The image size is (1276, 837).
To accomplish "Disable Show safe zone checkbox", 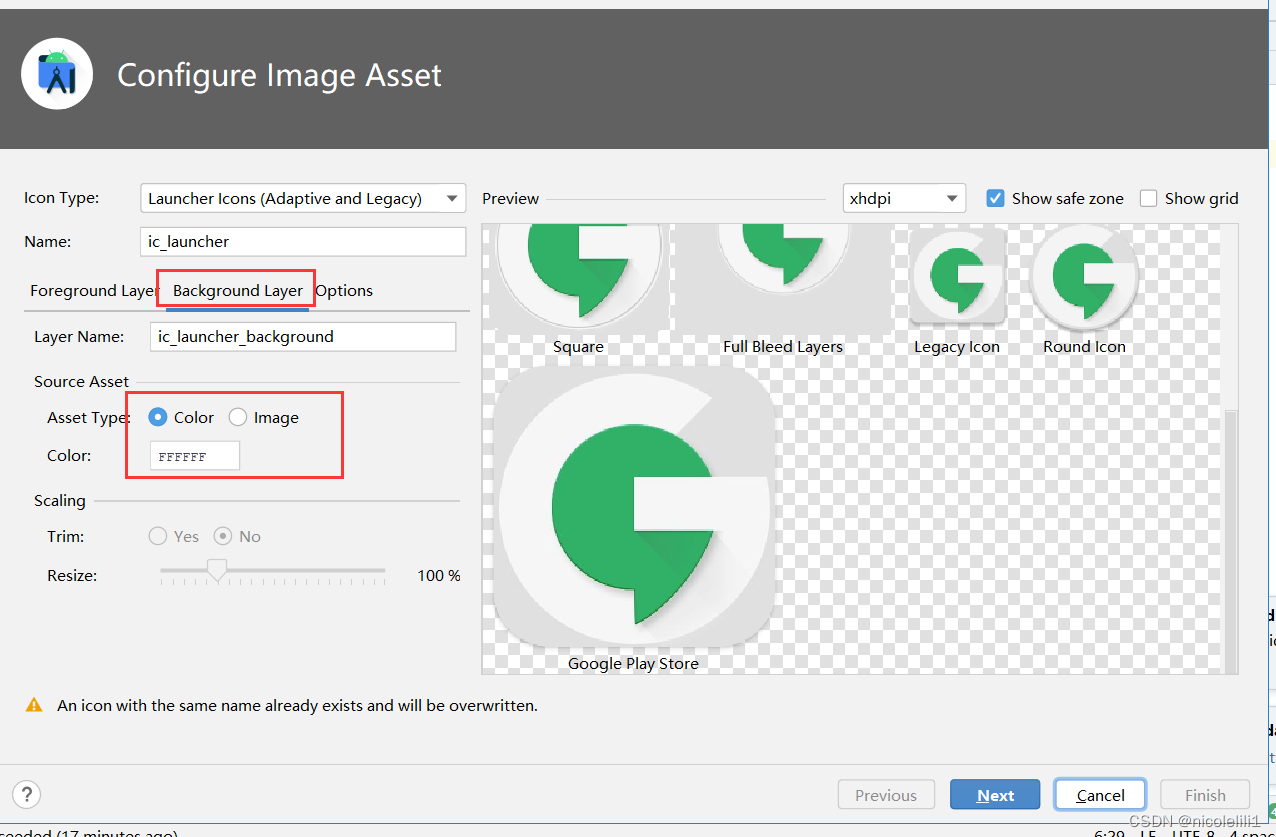I will click(x=995, y=198).
